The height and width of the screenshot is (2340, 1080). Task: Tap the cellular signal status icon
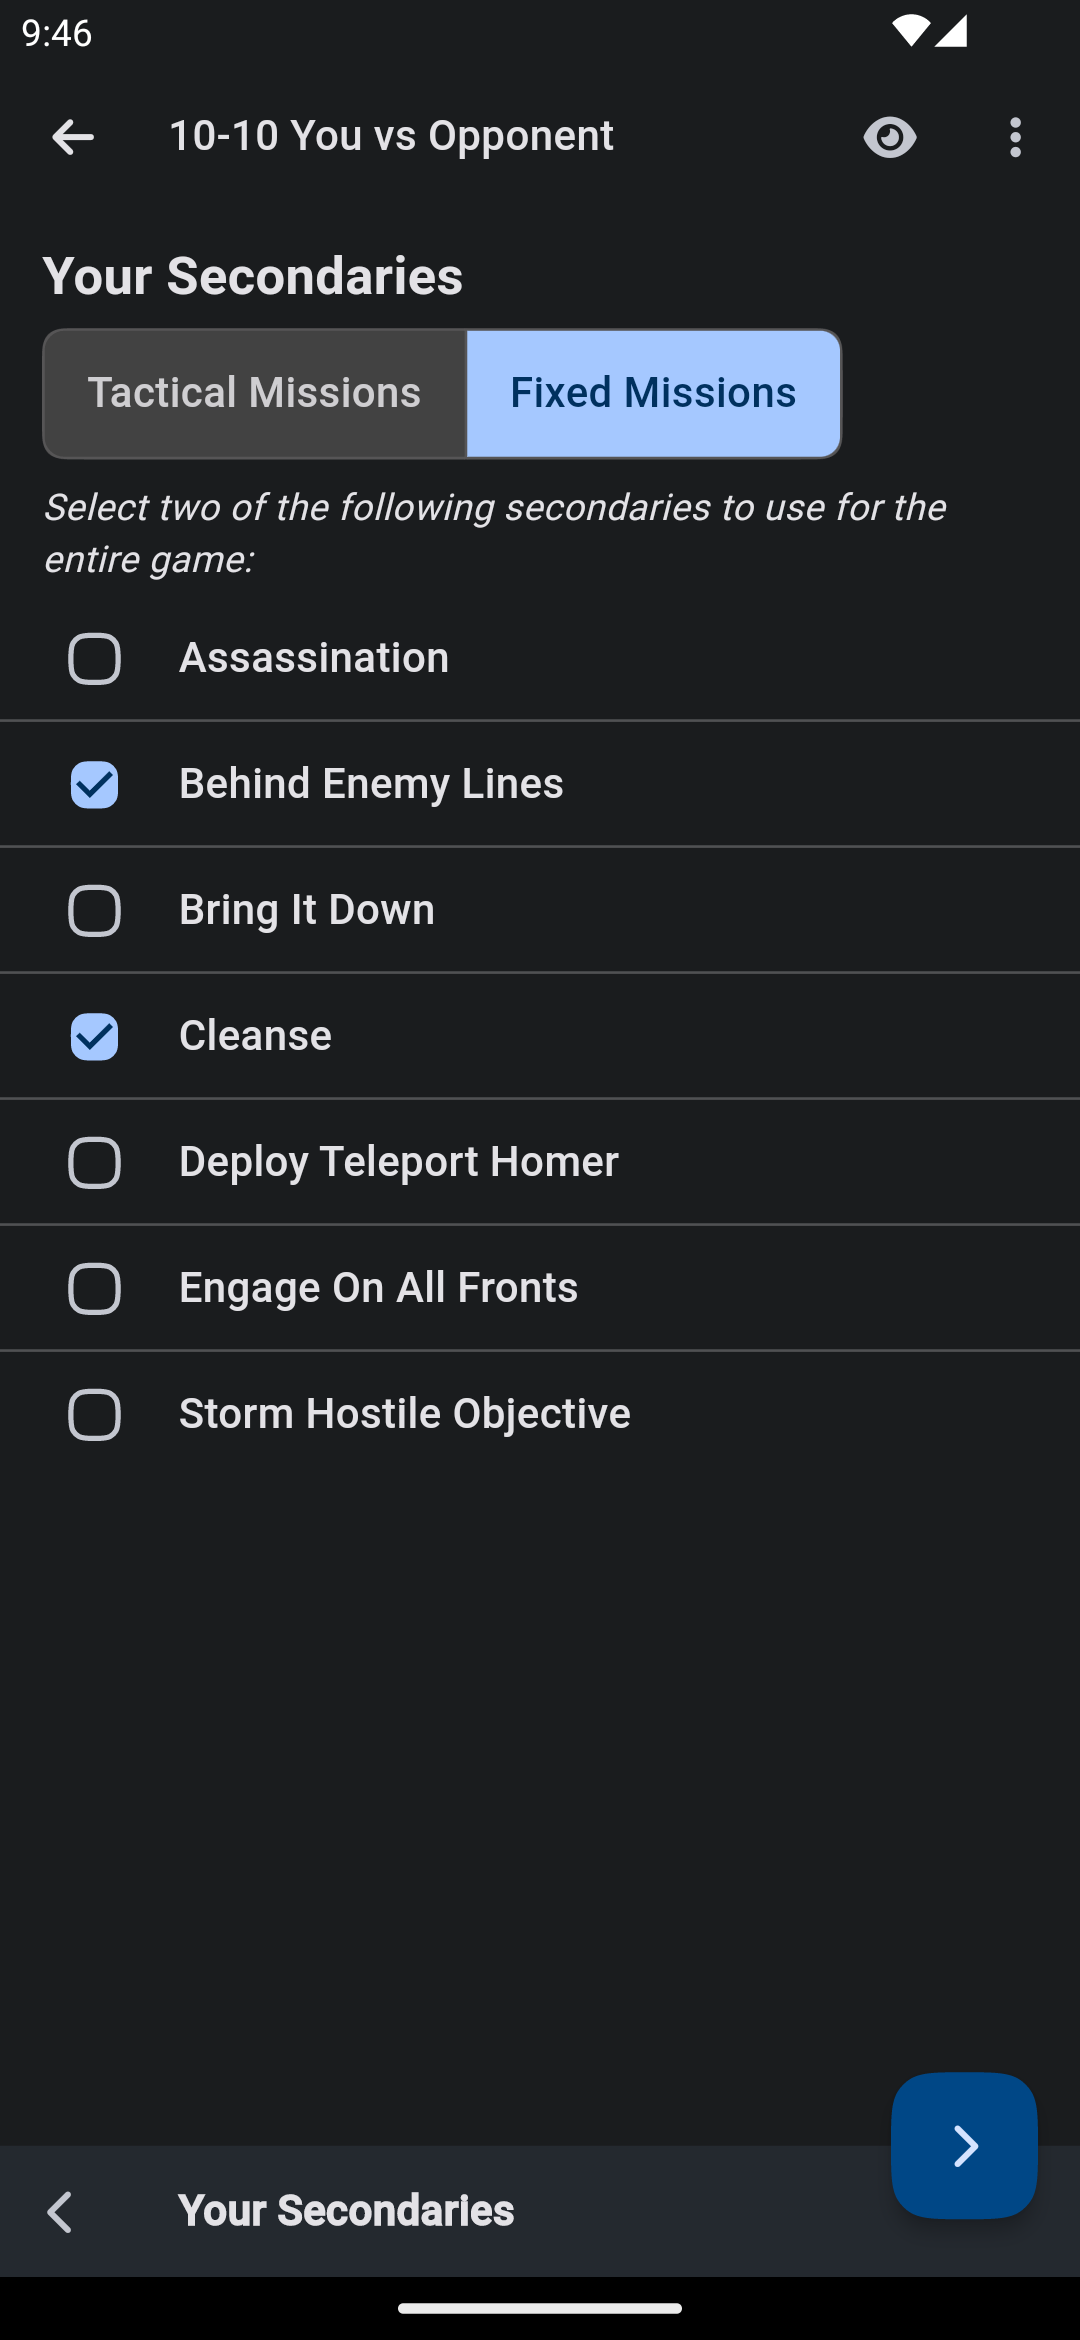point(951,32)
